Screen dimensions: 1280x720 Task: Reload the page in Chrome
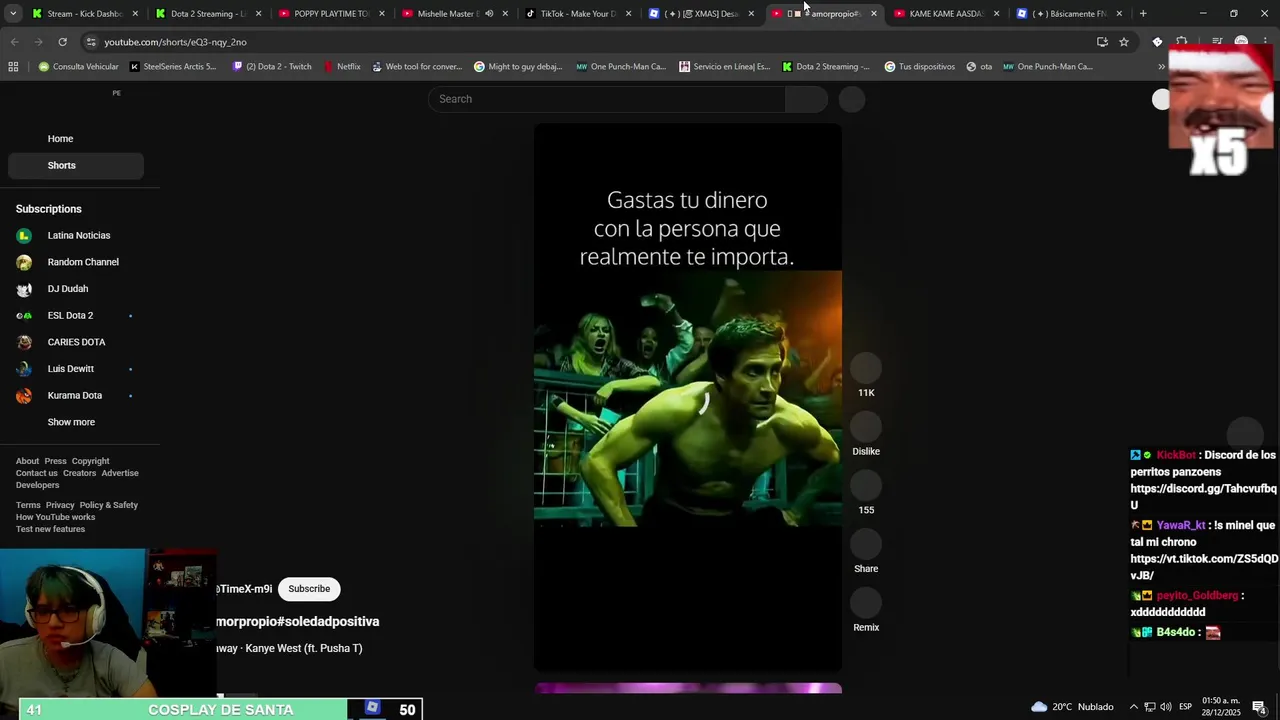pyautogui.click(x=62, y=42)
